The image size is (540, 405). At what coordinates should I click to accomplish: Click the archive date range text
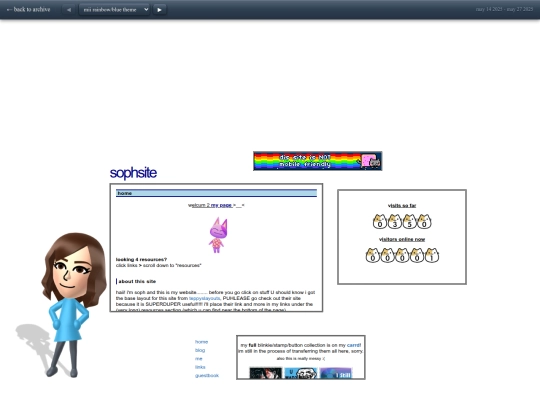(504, 9)
